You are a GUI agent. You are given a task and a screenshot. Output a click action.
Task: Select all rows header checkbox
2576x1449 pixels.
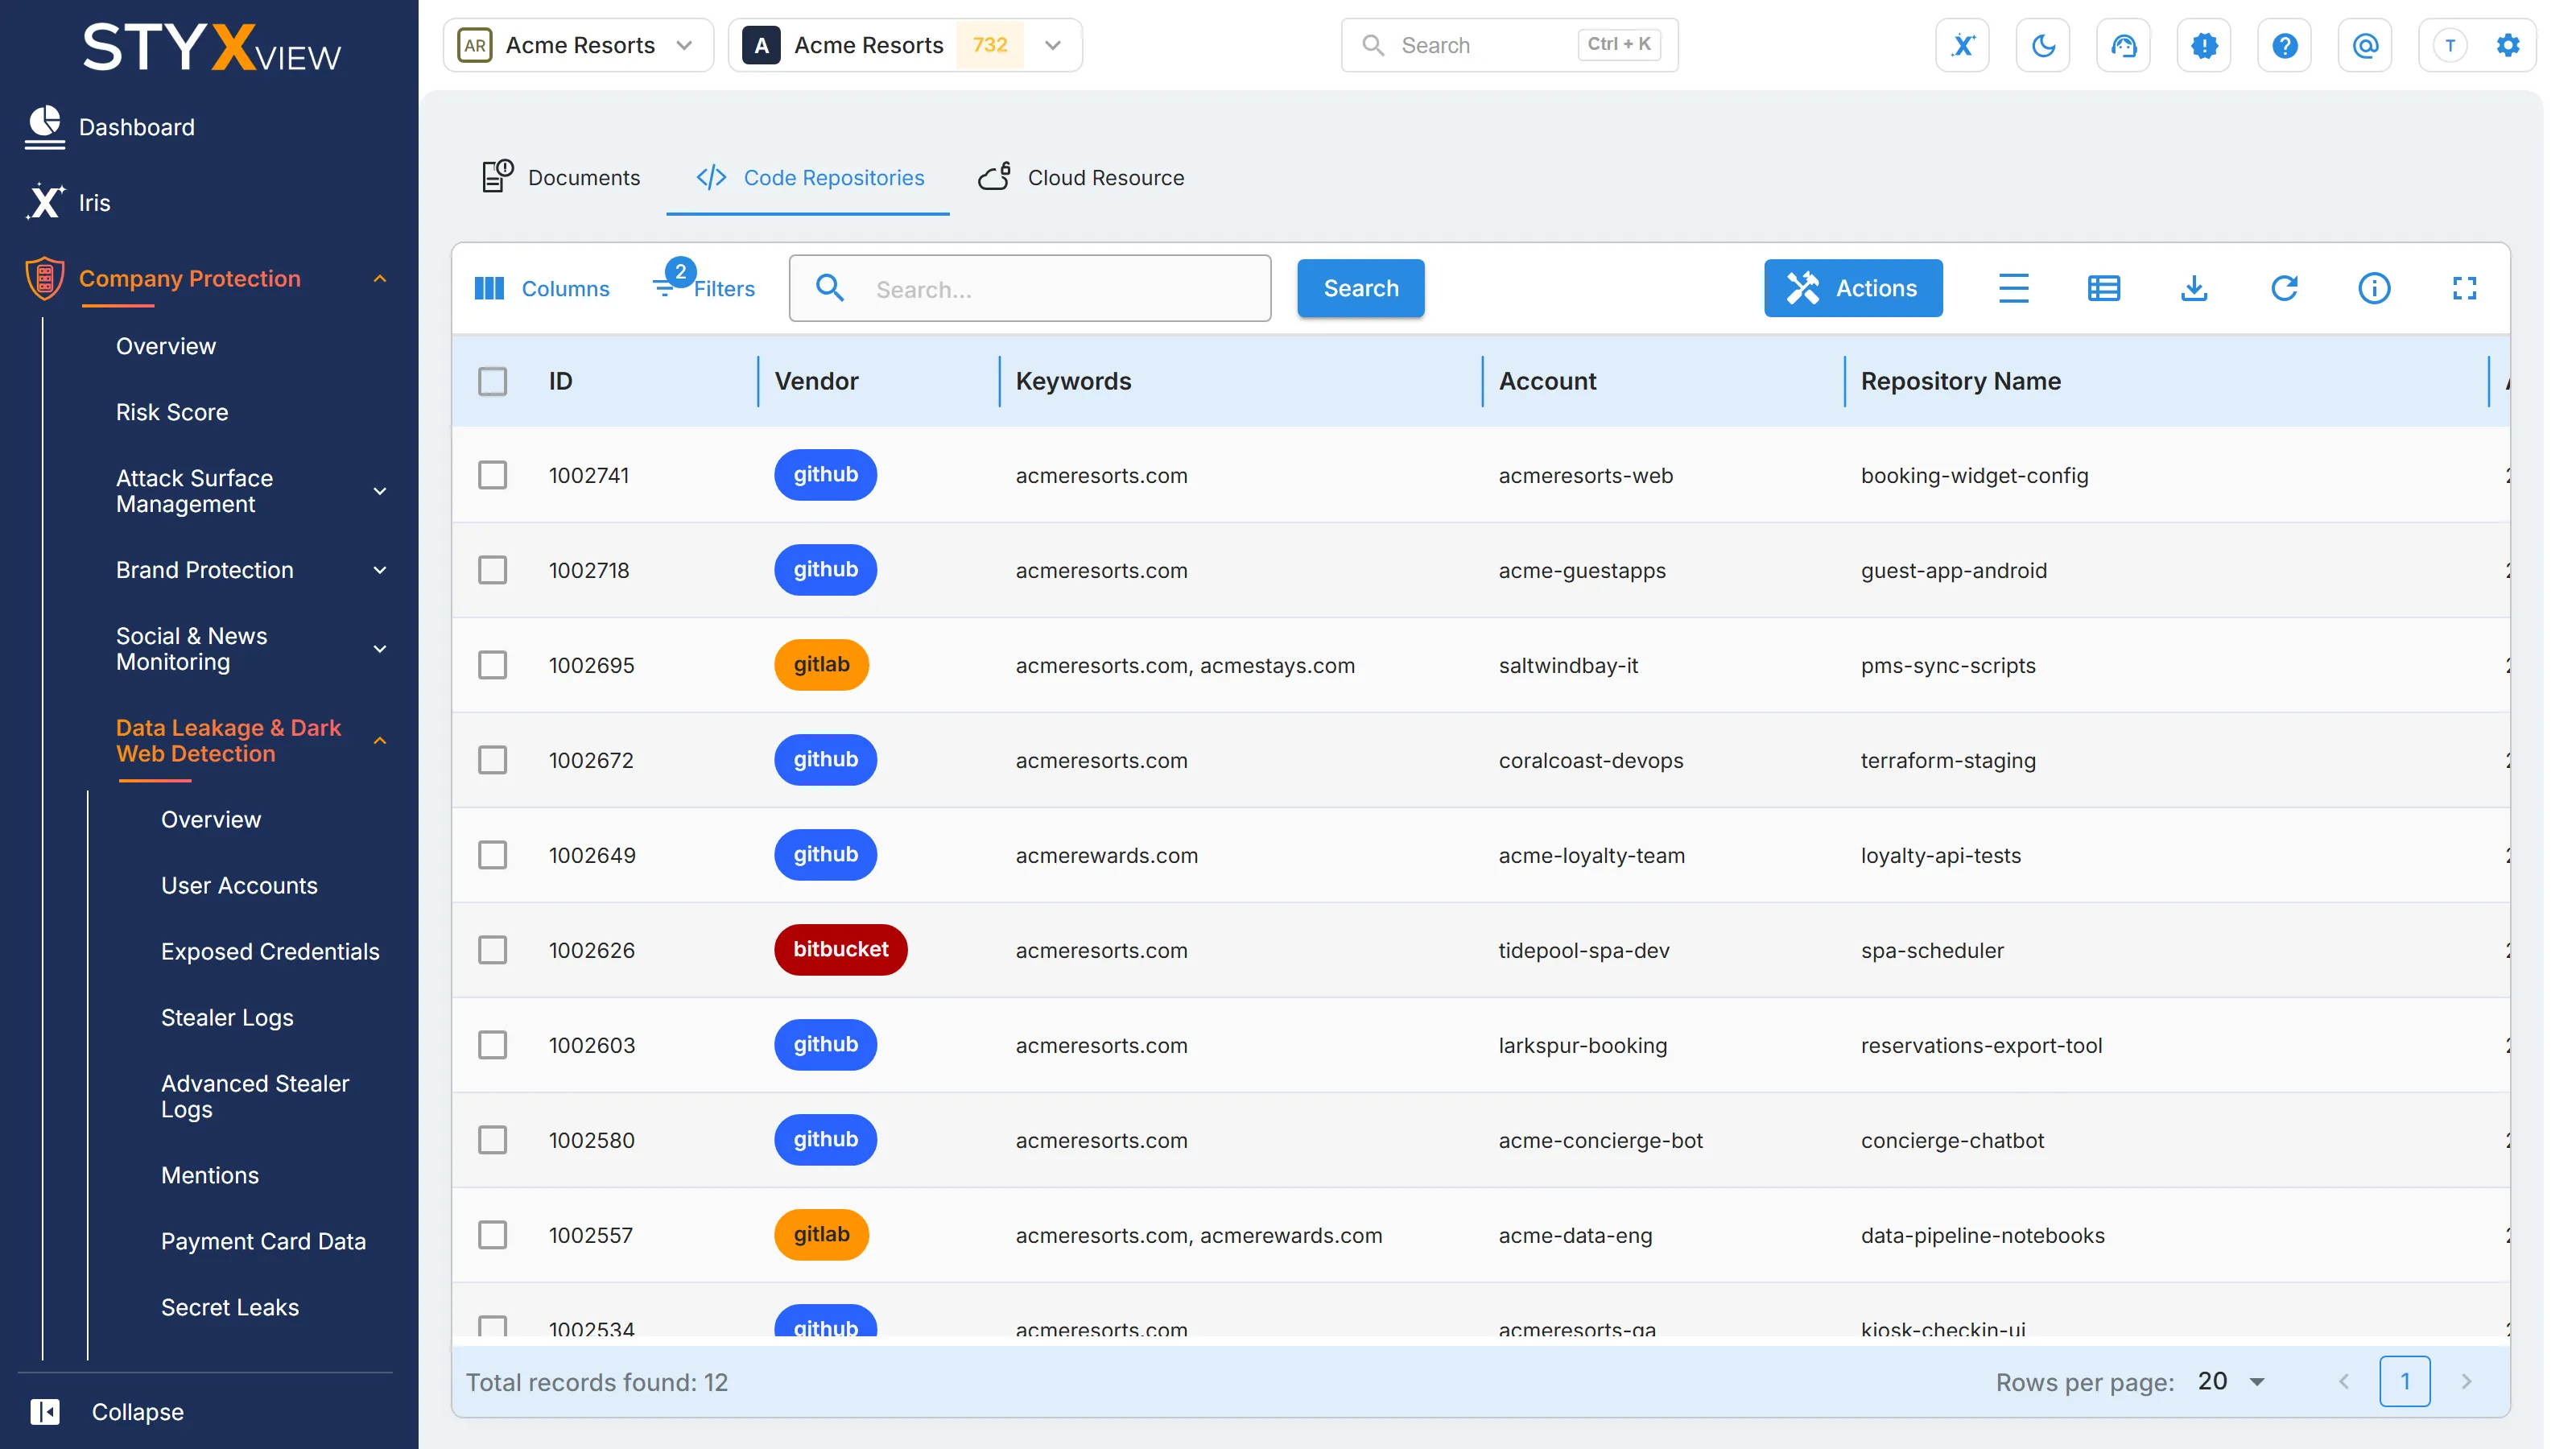click(492, 381)
